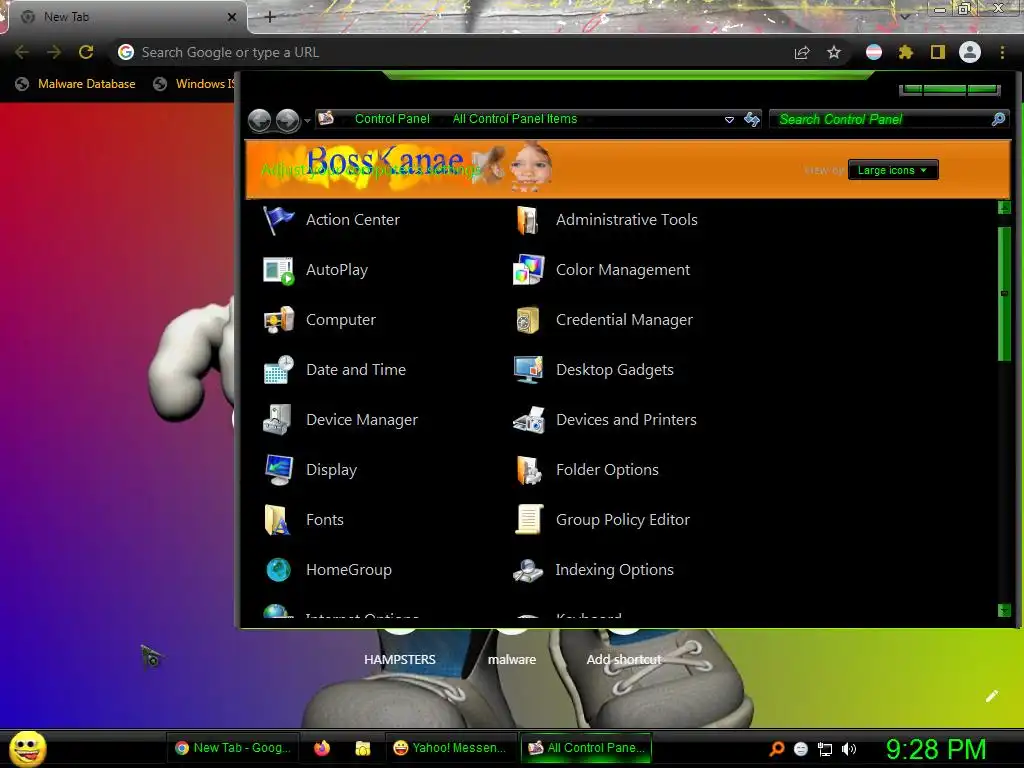Switch to New Tab - Google taskbar button
Screen dimensions: 1024x768
pyautogui.click(x=233, y=748)
